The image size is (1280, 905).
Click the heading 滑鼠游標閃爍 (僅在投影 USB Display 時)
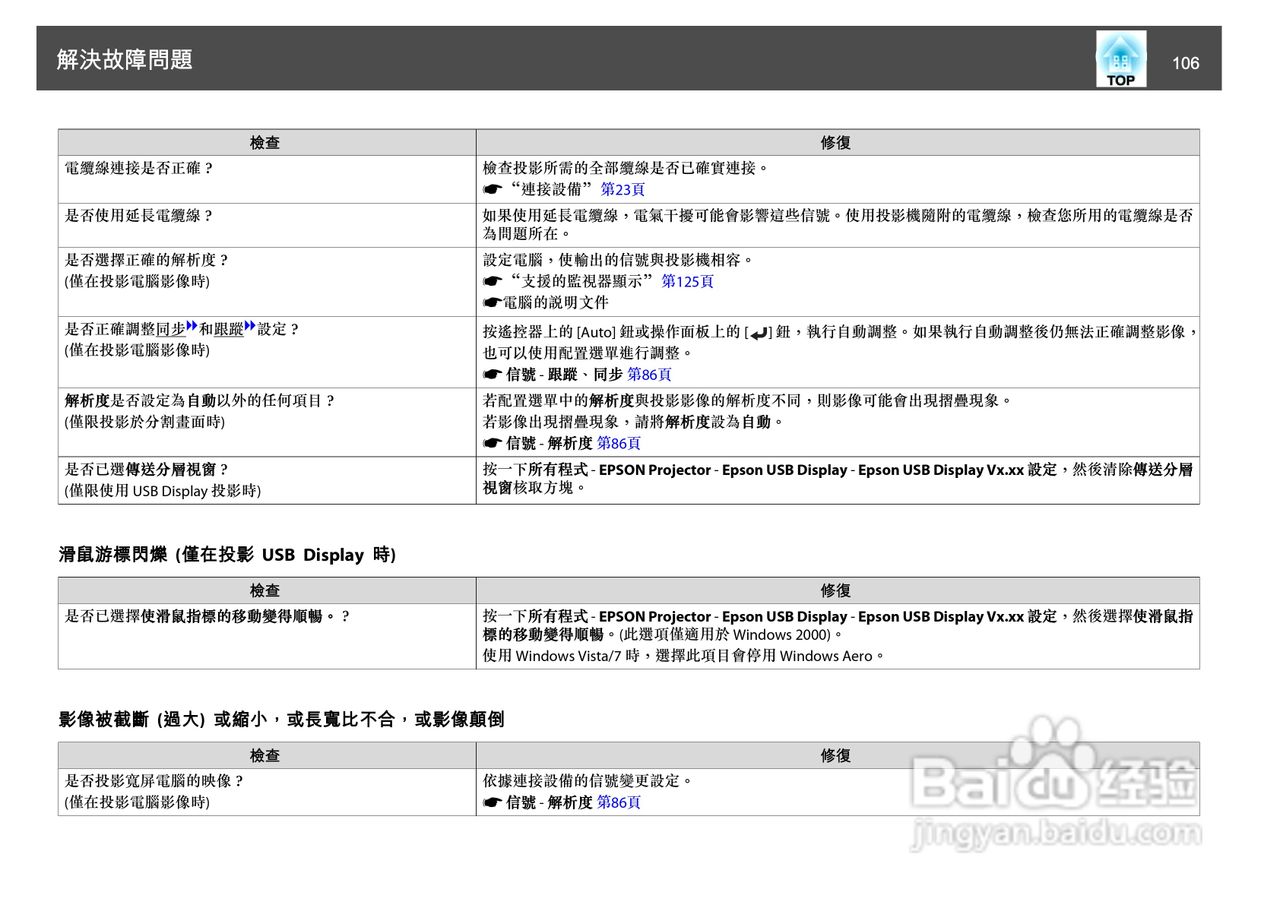[x=227, y=555]
